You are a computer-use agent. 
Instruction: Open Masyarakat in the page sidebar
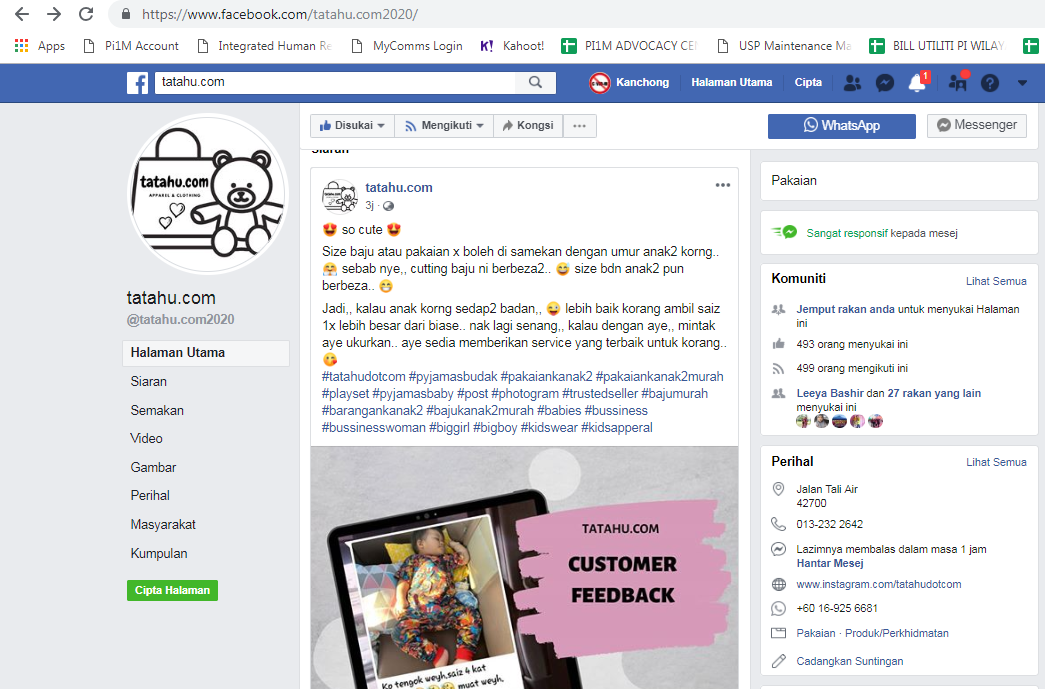coord(163,524)
